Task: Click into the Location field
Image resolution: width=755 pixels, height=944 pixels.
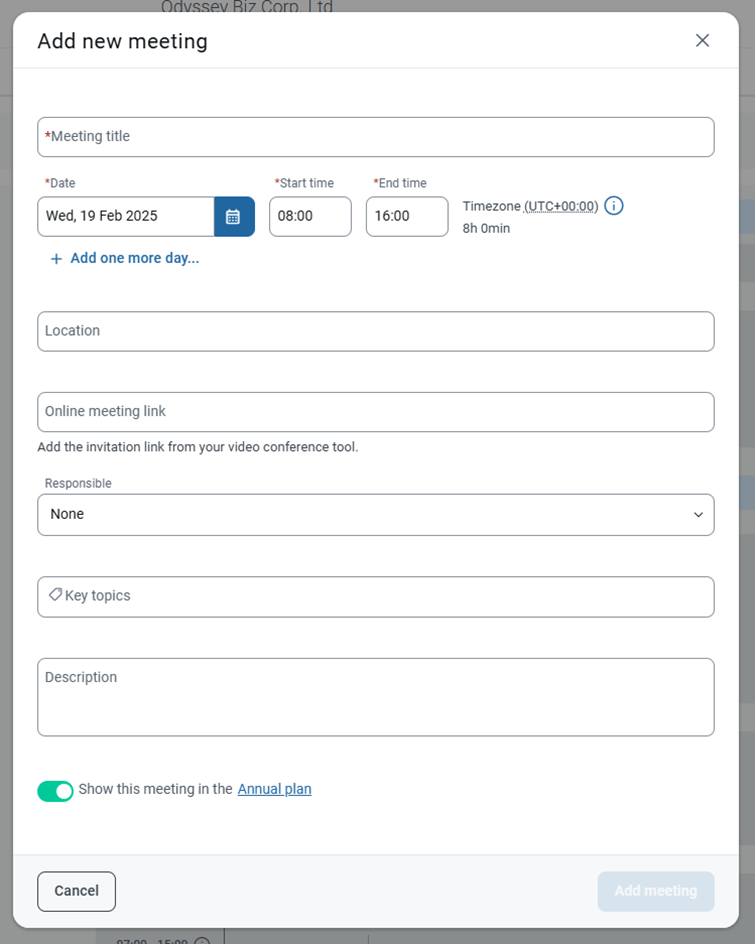Action: (376, 331)
